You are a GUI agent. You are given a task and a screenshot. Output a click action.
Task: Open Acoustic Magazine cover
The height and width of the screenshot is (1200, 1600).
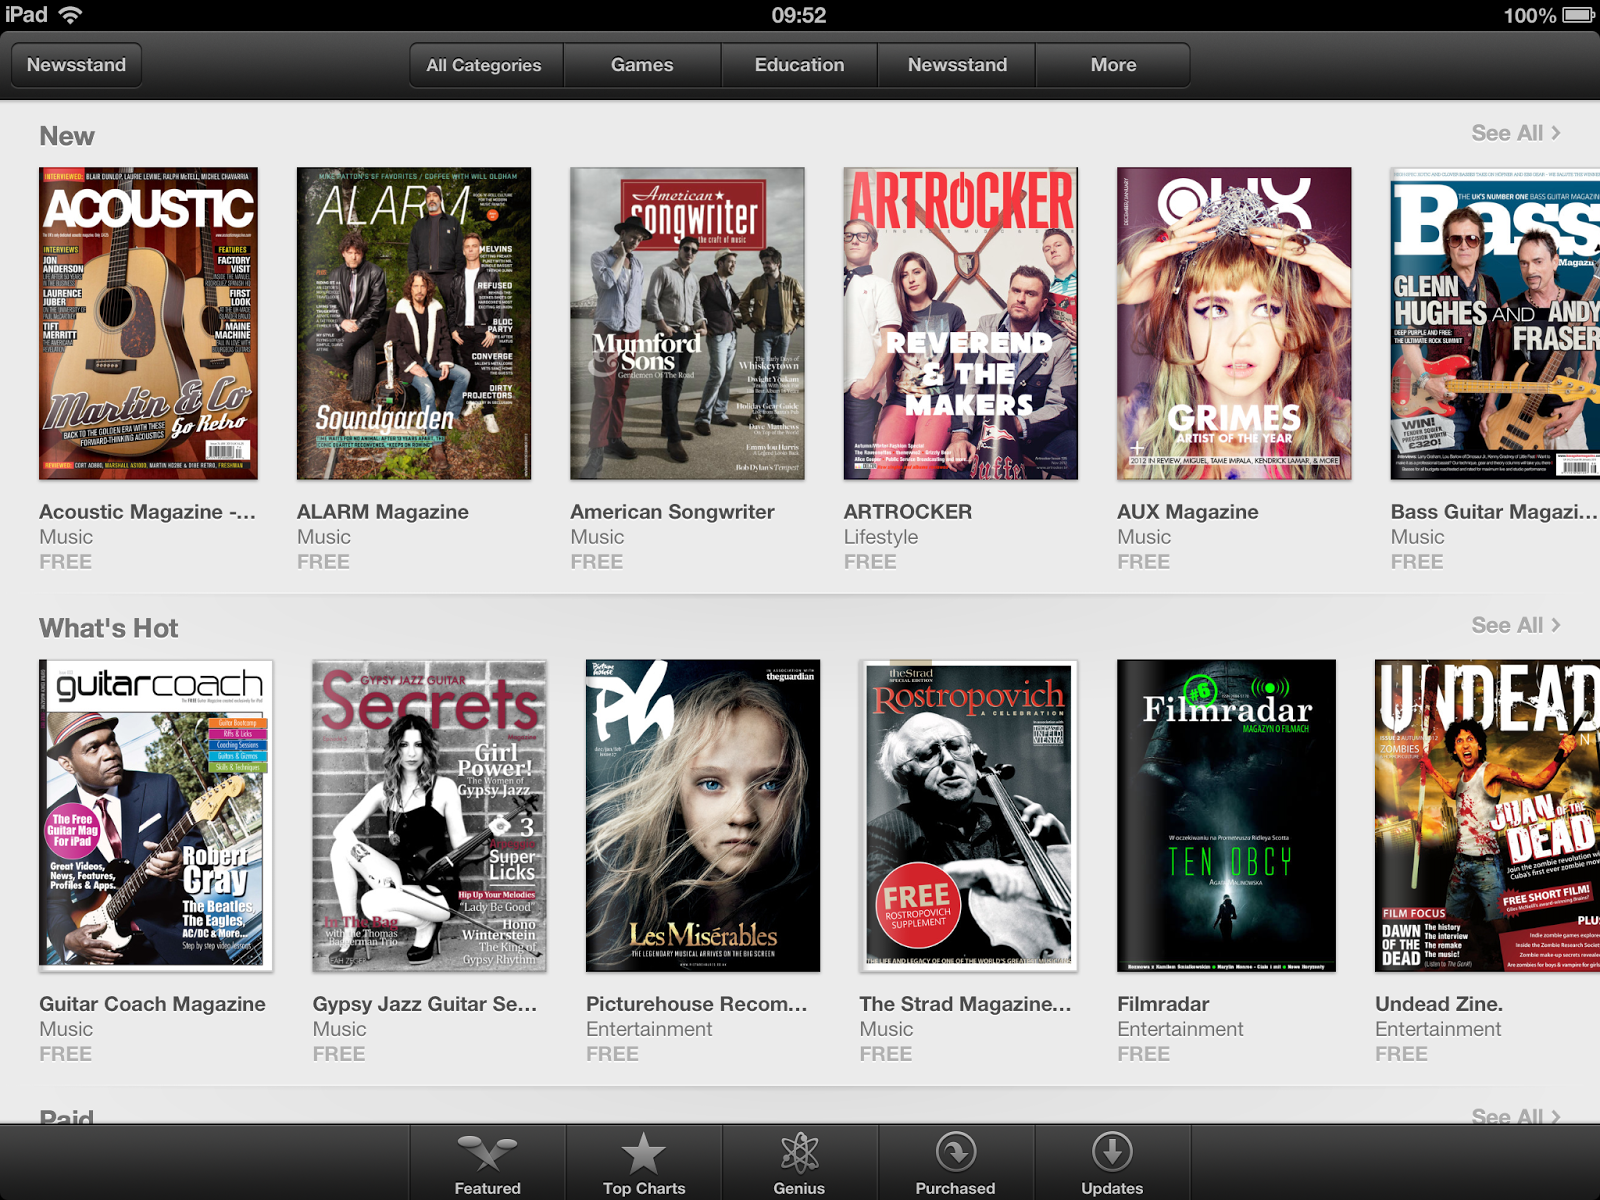[149, 323]
